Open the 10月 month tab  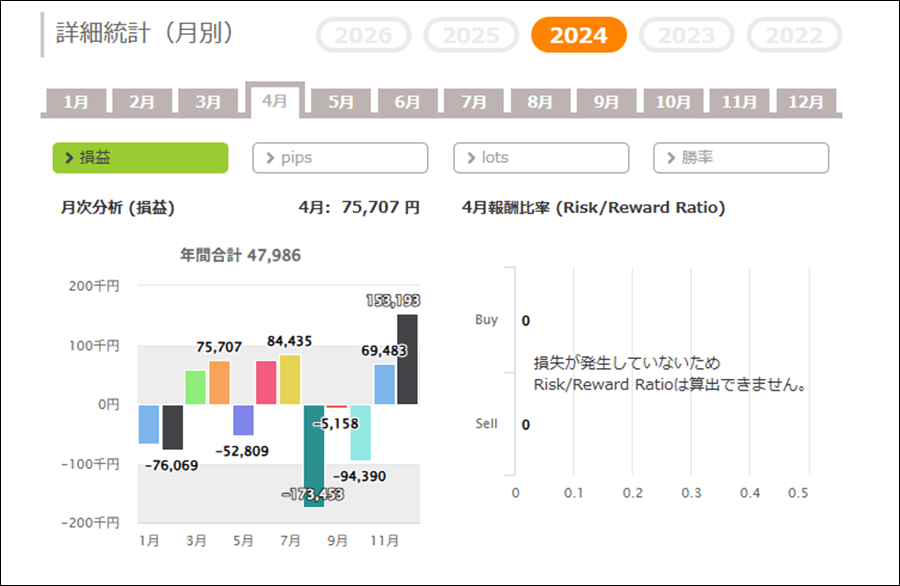tap(673, 102)
